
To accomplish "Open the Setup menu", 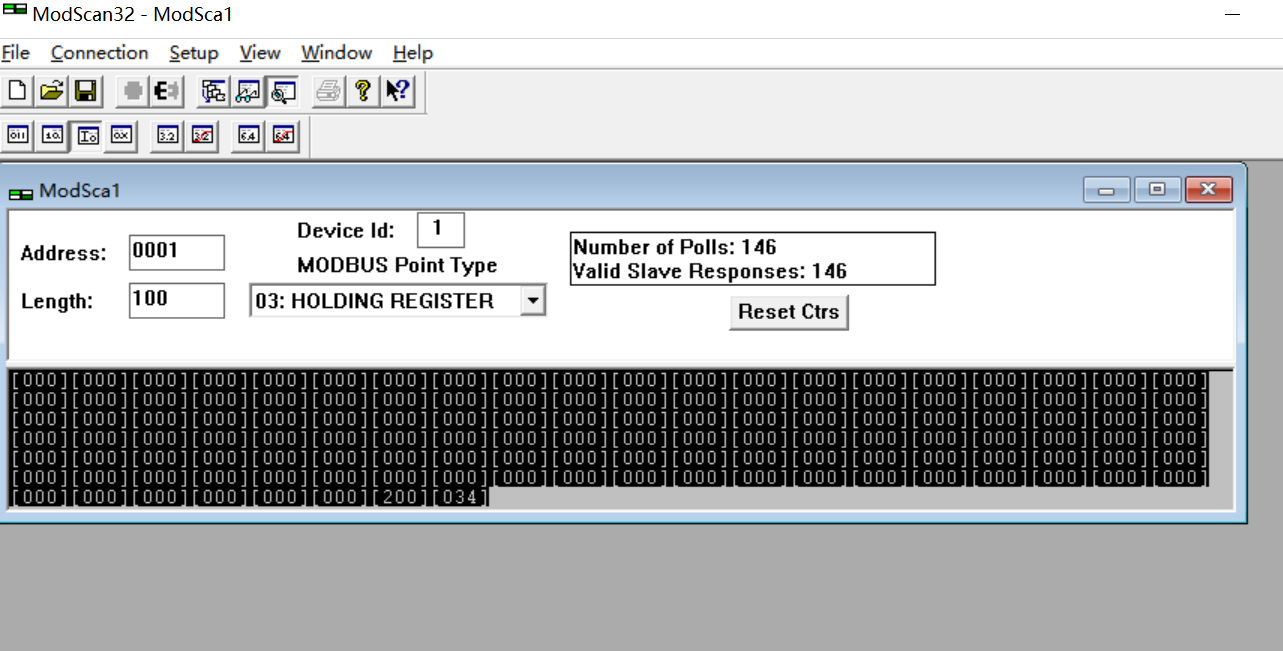I will 194,53.
